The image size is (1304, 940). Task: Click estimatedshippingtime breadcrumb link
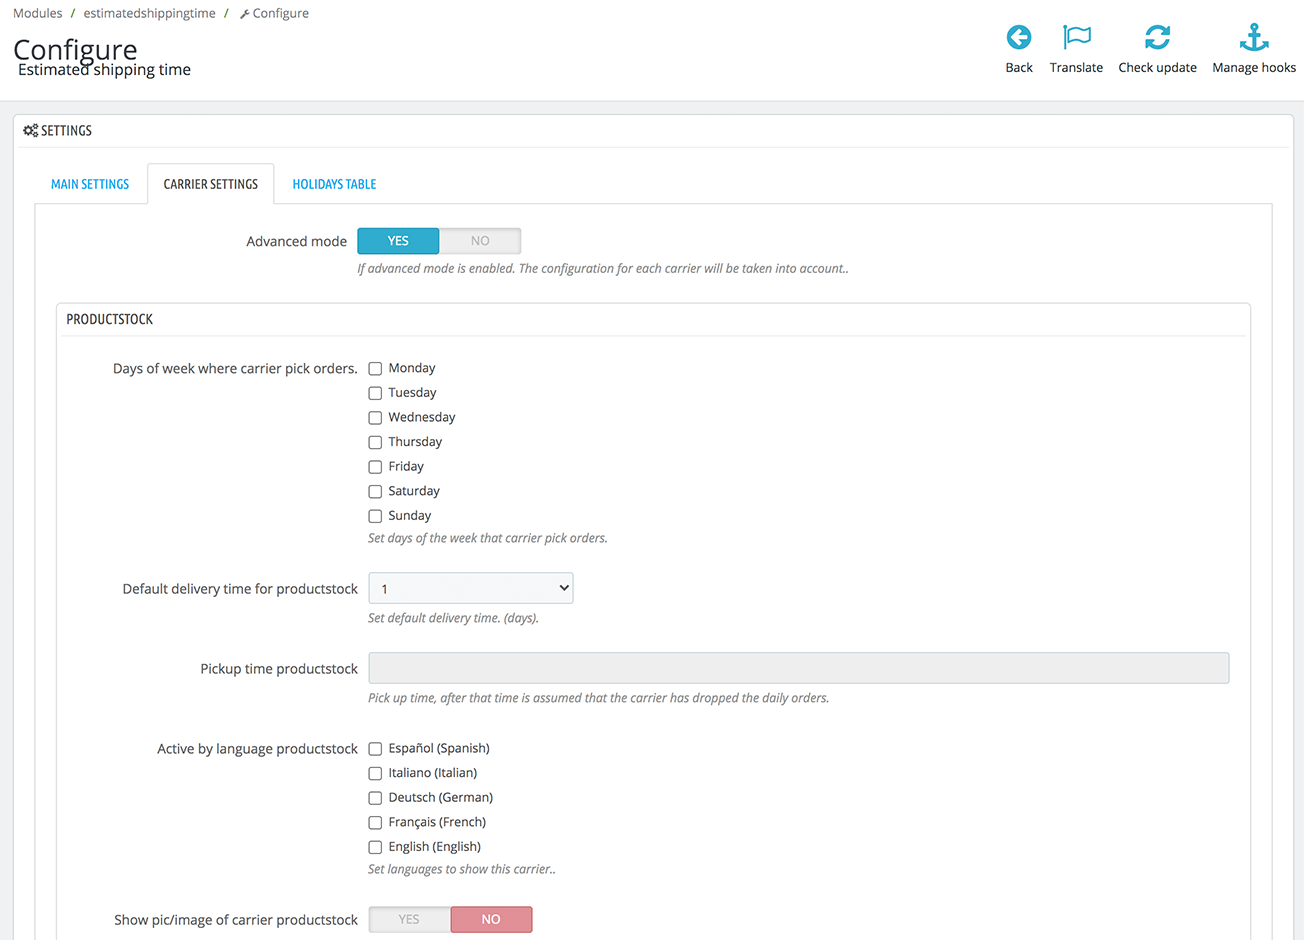point(149,13)
